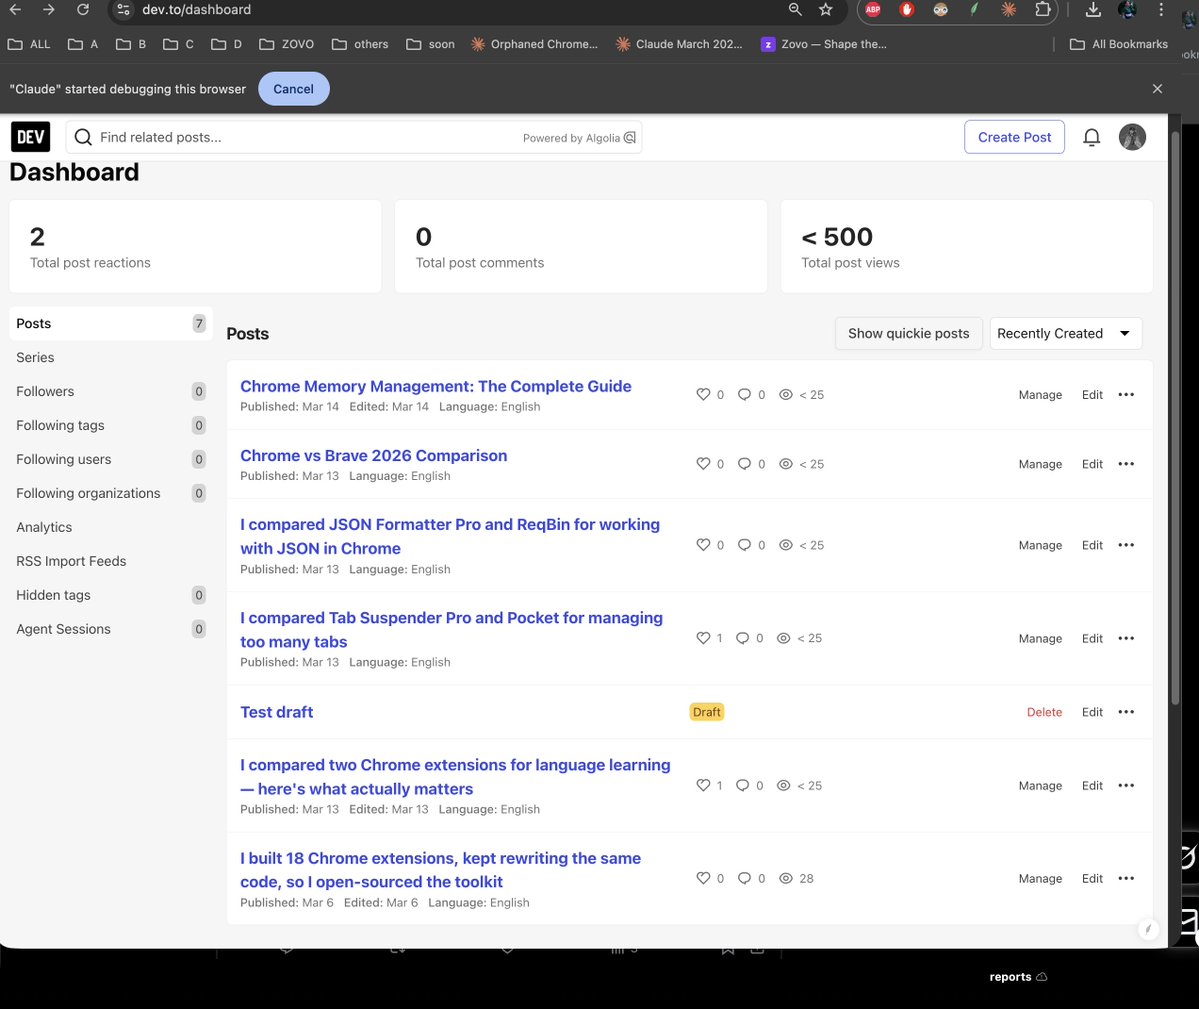This screenshot has height=1009, width=1199.
Task: Click the site info icon in the address bar
Action: [x=123, y=9]
